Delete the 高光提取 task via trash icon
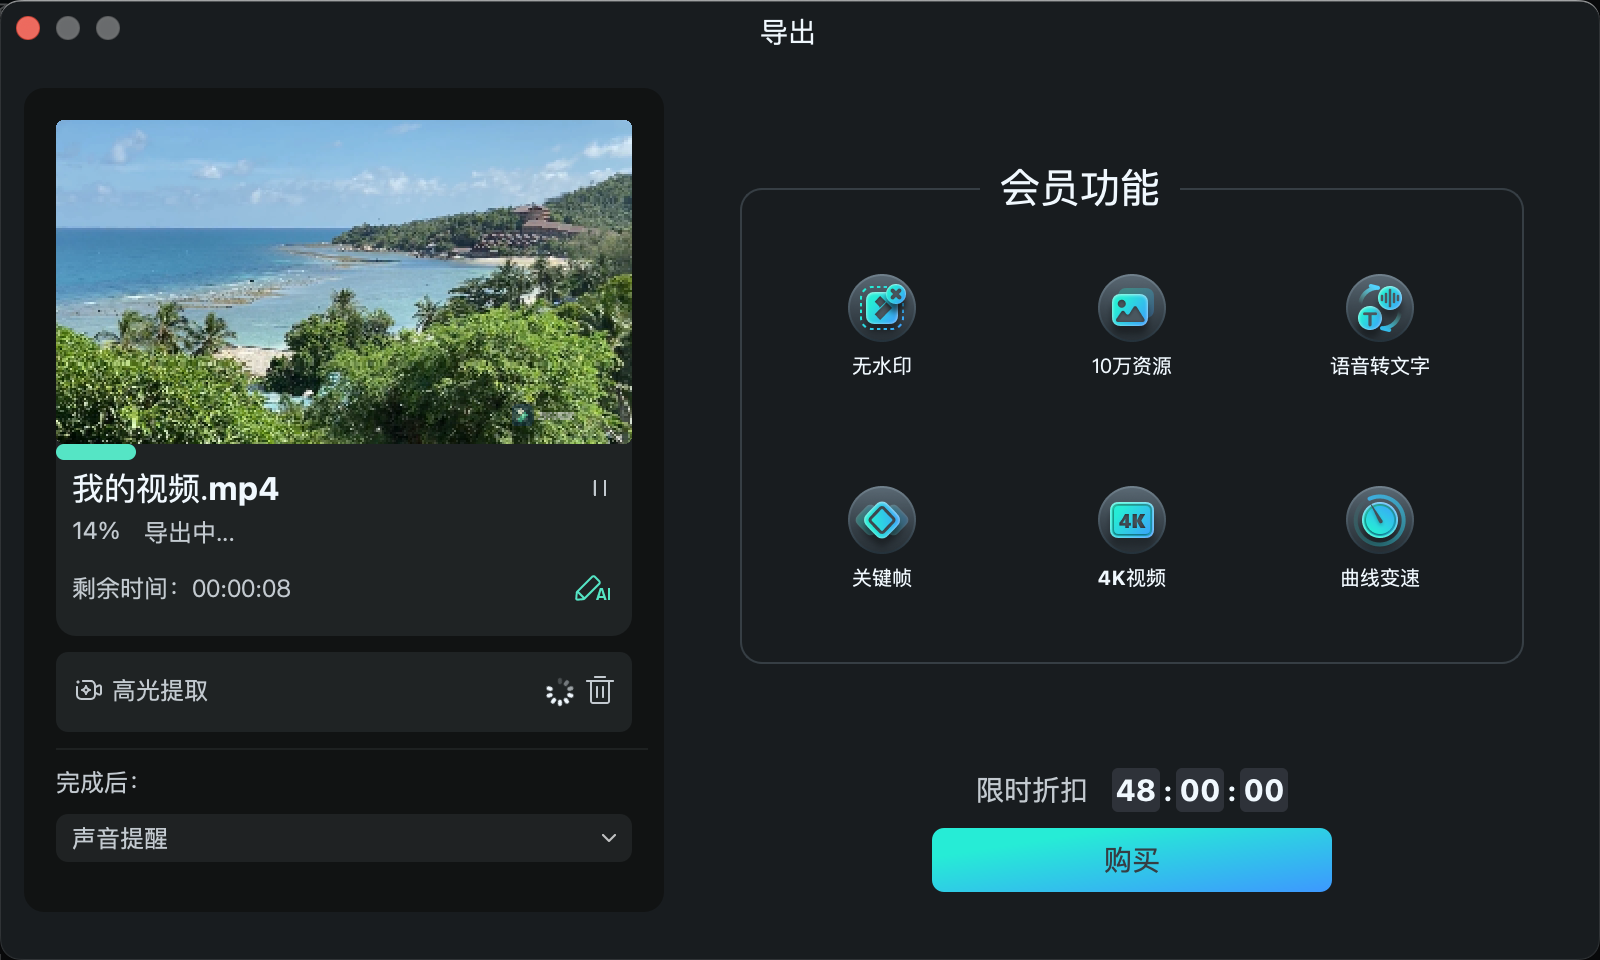 [600, 691]
